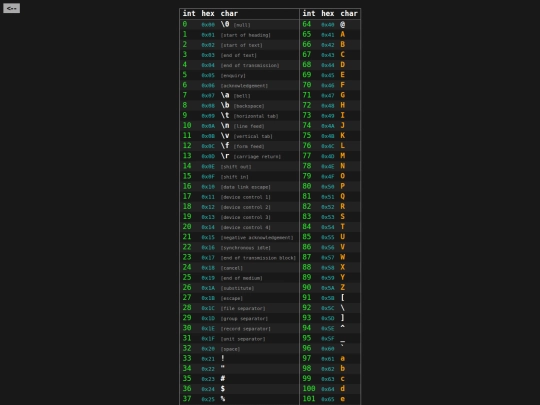Viewport: 540px width, 405px height.
Task: Click the '\0' null character cell
Action: pyautogui.click(x=225, y=24)
